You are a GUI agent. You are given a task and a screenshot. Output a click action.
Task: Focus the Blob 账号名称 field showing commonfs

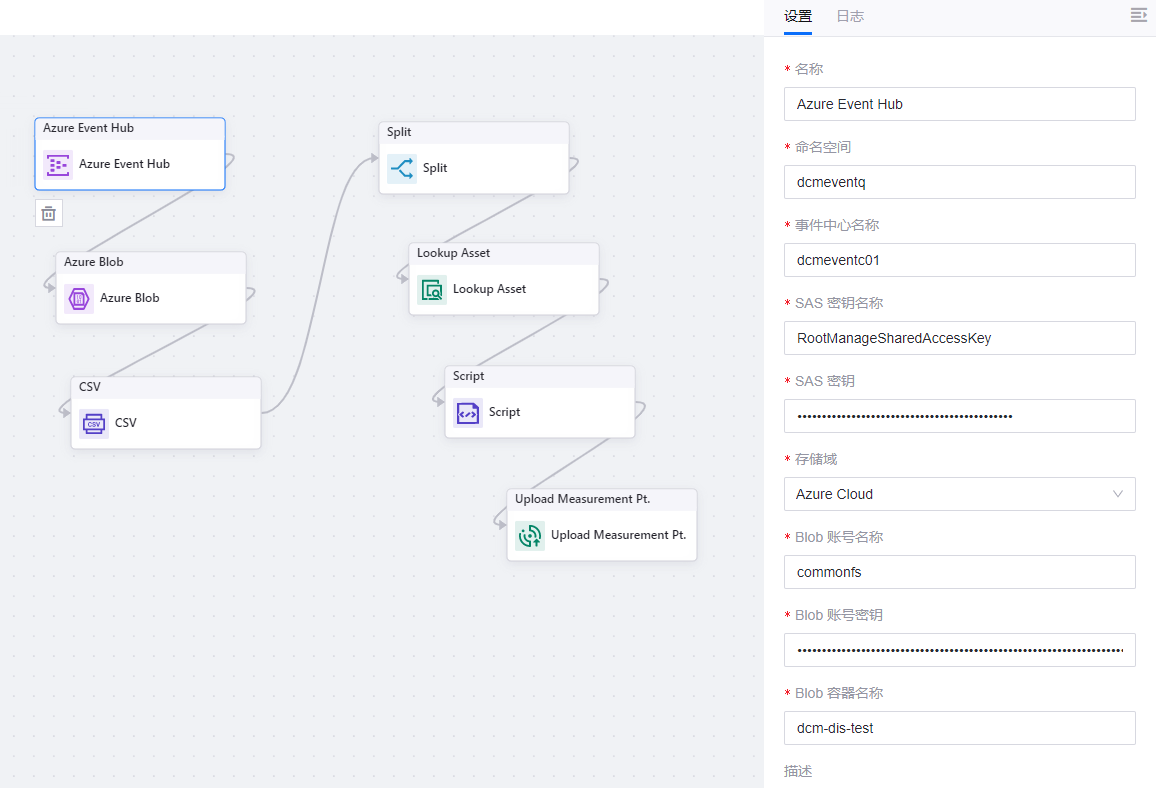pos(959,572)
